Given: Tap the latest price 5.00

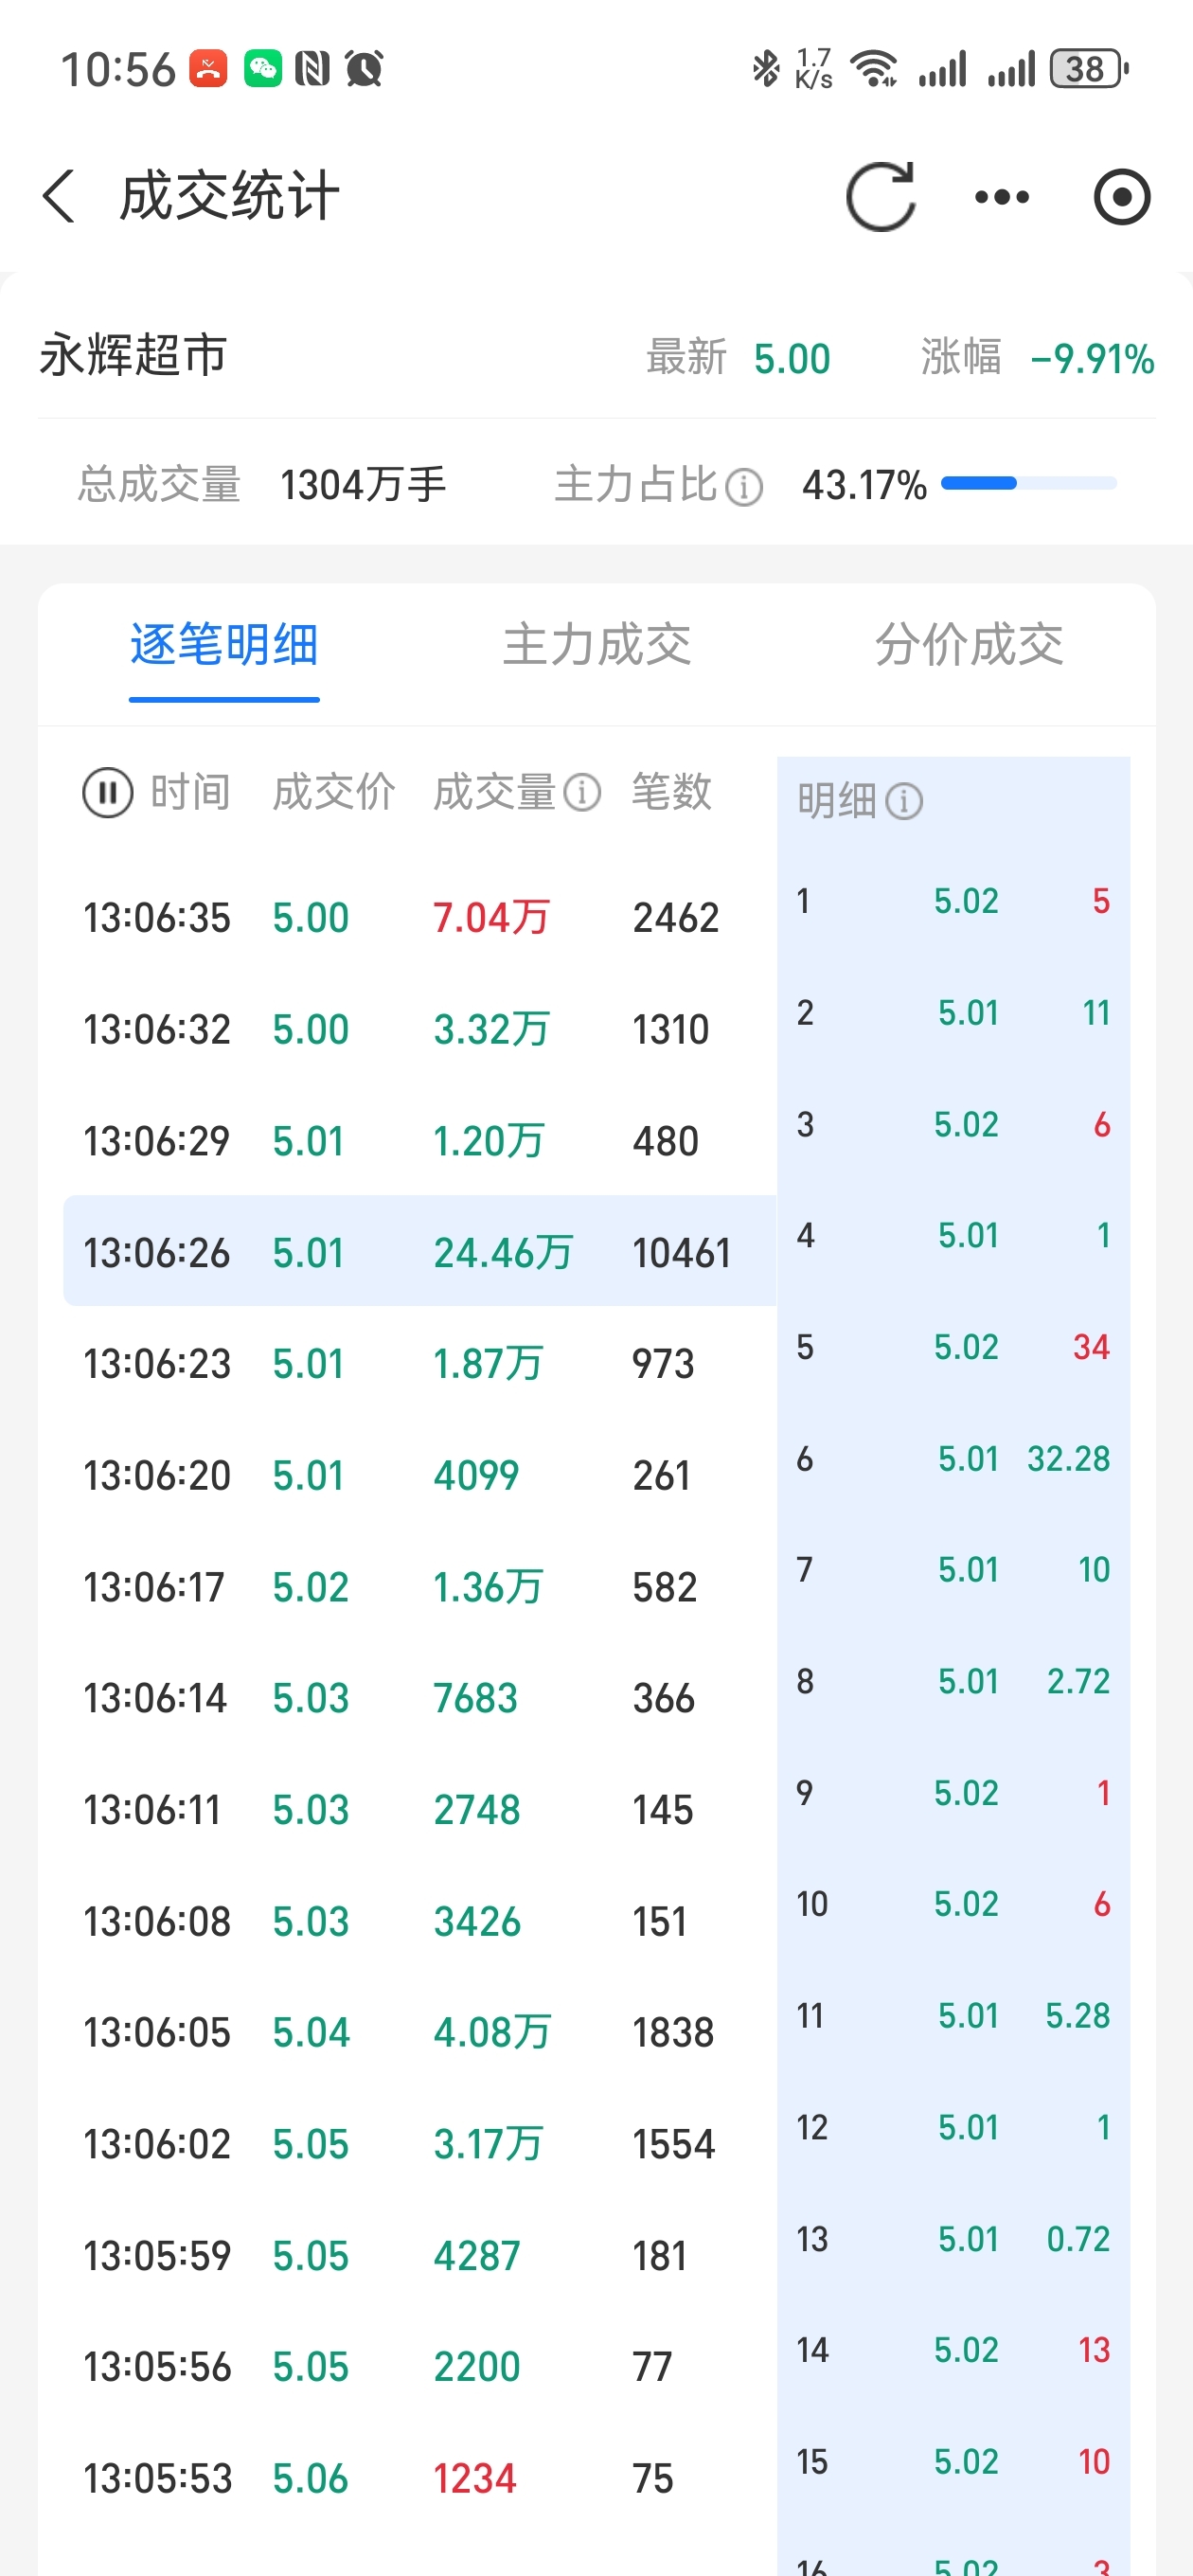Looking at the screenshot, I should click(x=792, y=359).
